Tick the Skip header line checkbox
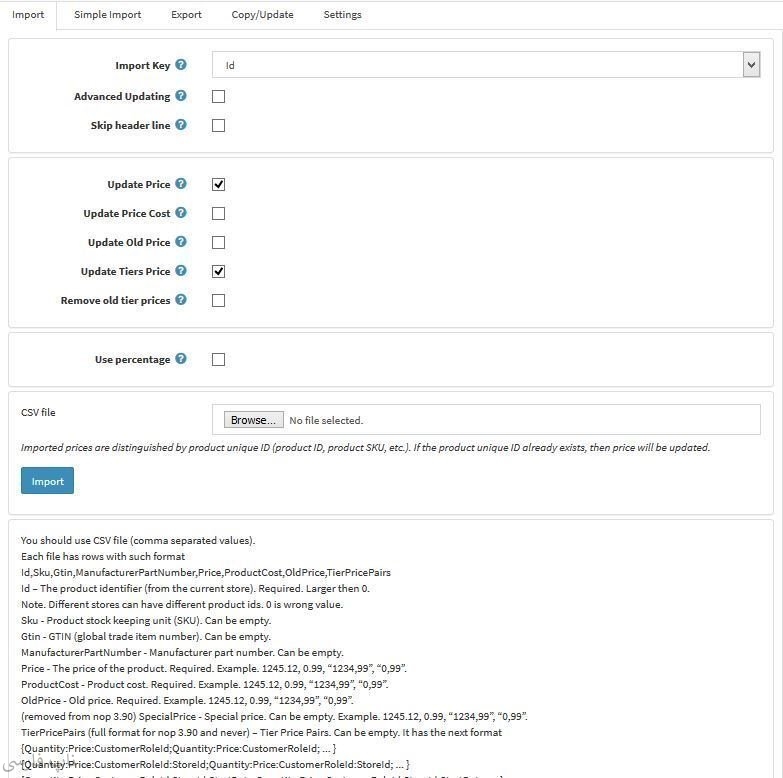783x778 pixels. point(219,126)
